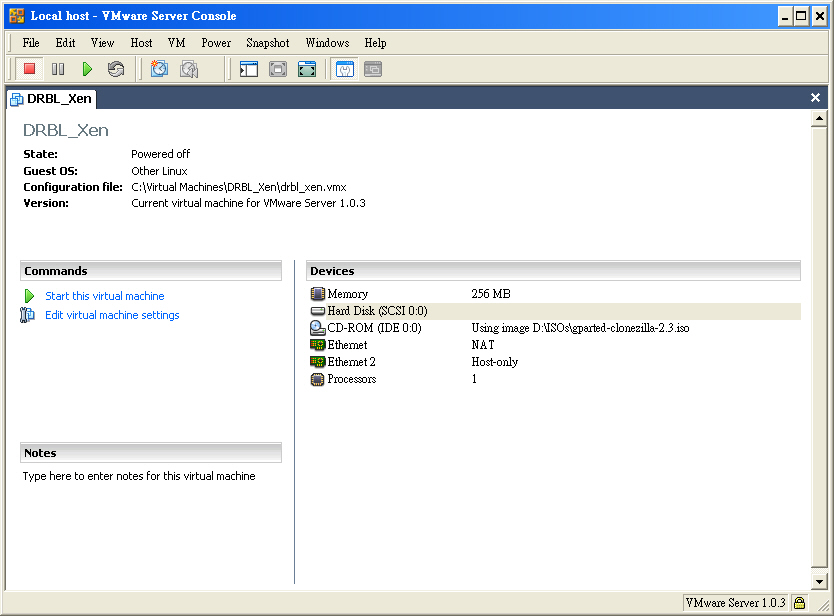The image size is (834, 616).
Task: Click the wrench icon beside Edit settings
Action: click(x=27, y=315)
